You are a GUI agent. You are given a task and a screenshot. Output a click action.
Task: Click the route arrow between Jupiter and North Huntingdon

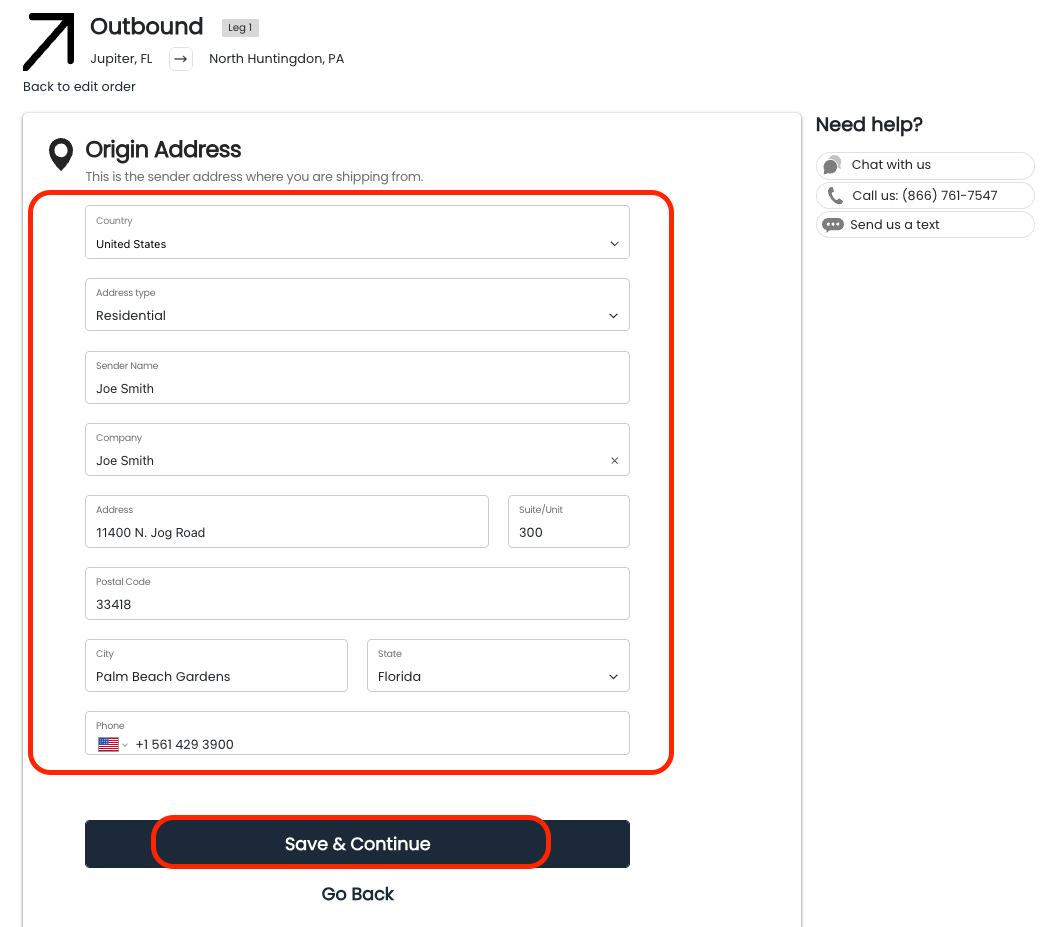pyautogui.click(x=181, y=59)
